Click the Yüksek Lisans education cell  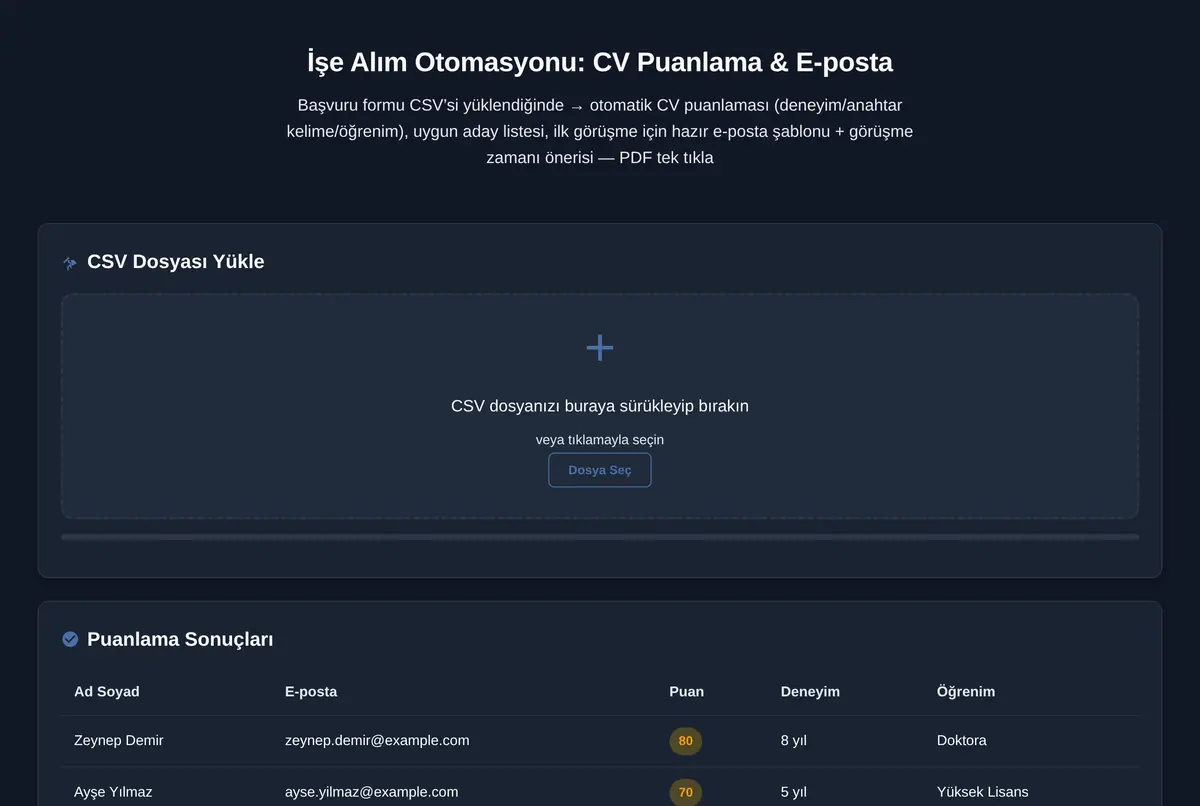[983, 792]
